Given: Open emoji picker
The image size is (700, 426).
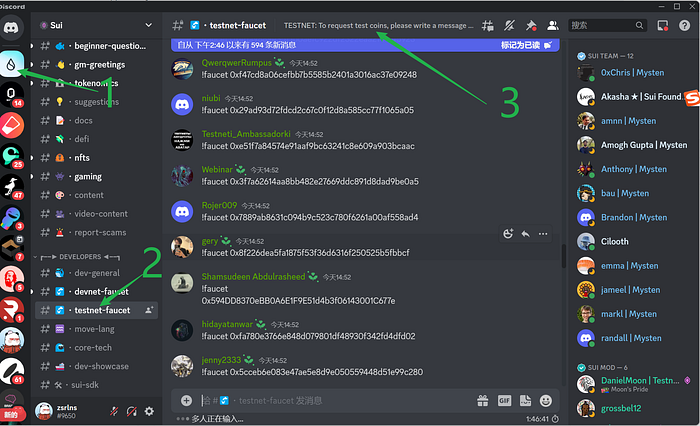Looking at the screenshot, I should (546, 401).
